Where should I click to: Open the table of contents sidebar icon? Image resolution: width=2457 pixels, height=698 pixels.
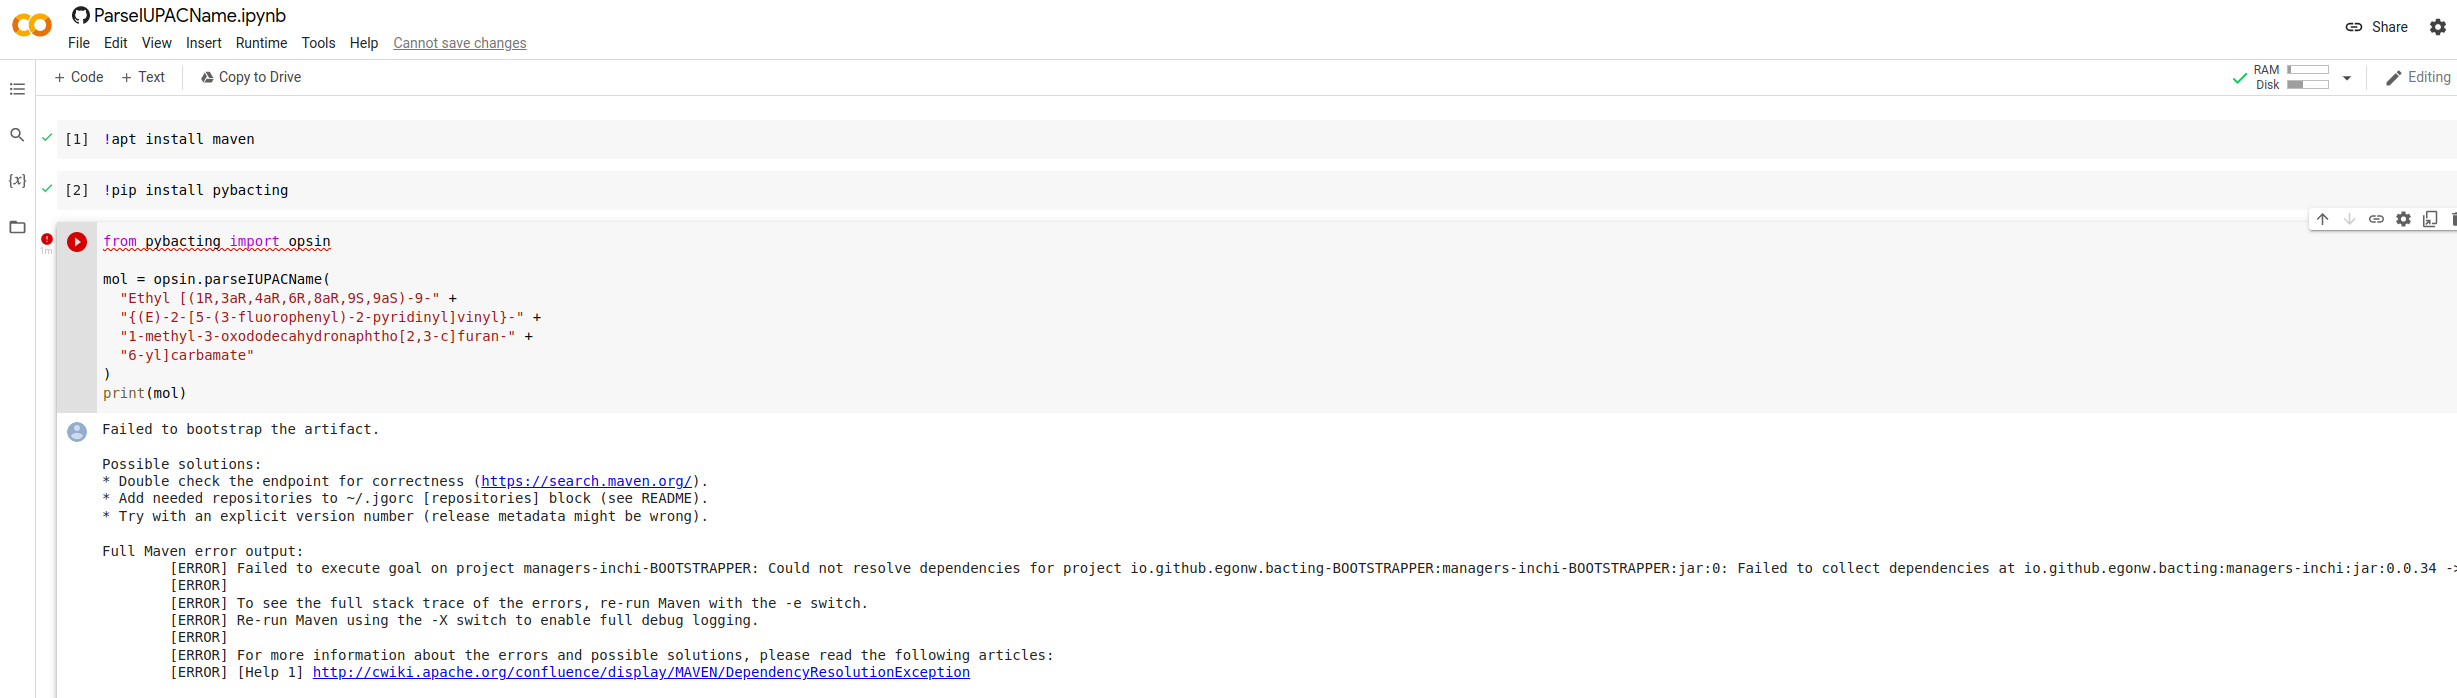pos(17,89)
